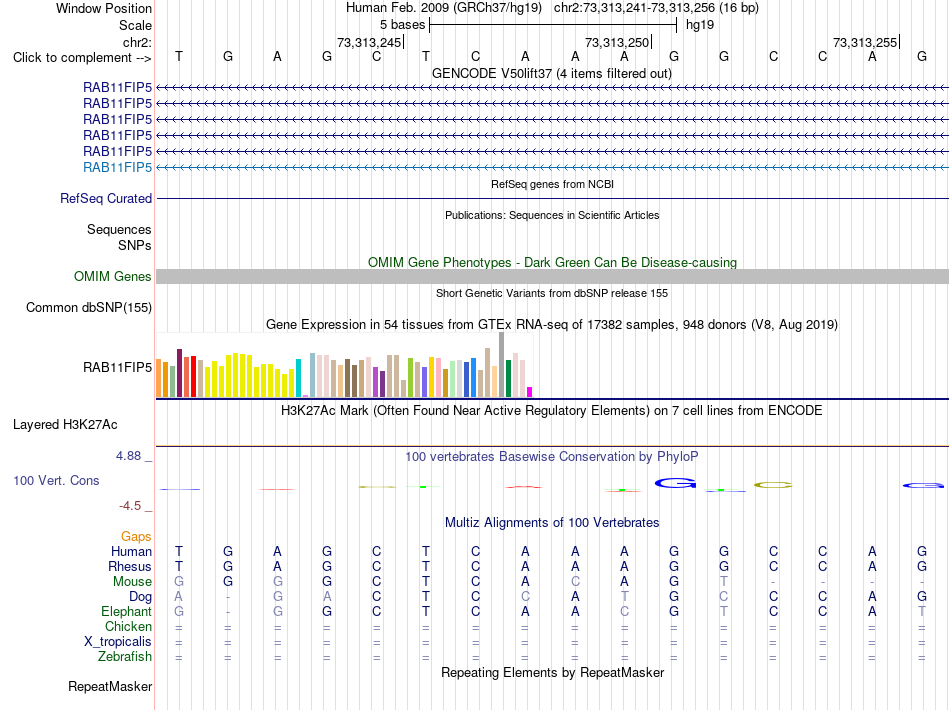The image size is (950, 710).
Task: Click the cyan bar in GTEx chart
Action: click(298, 378)
